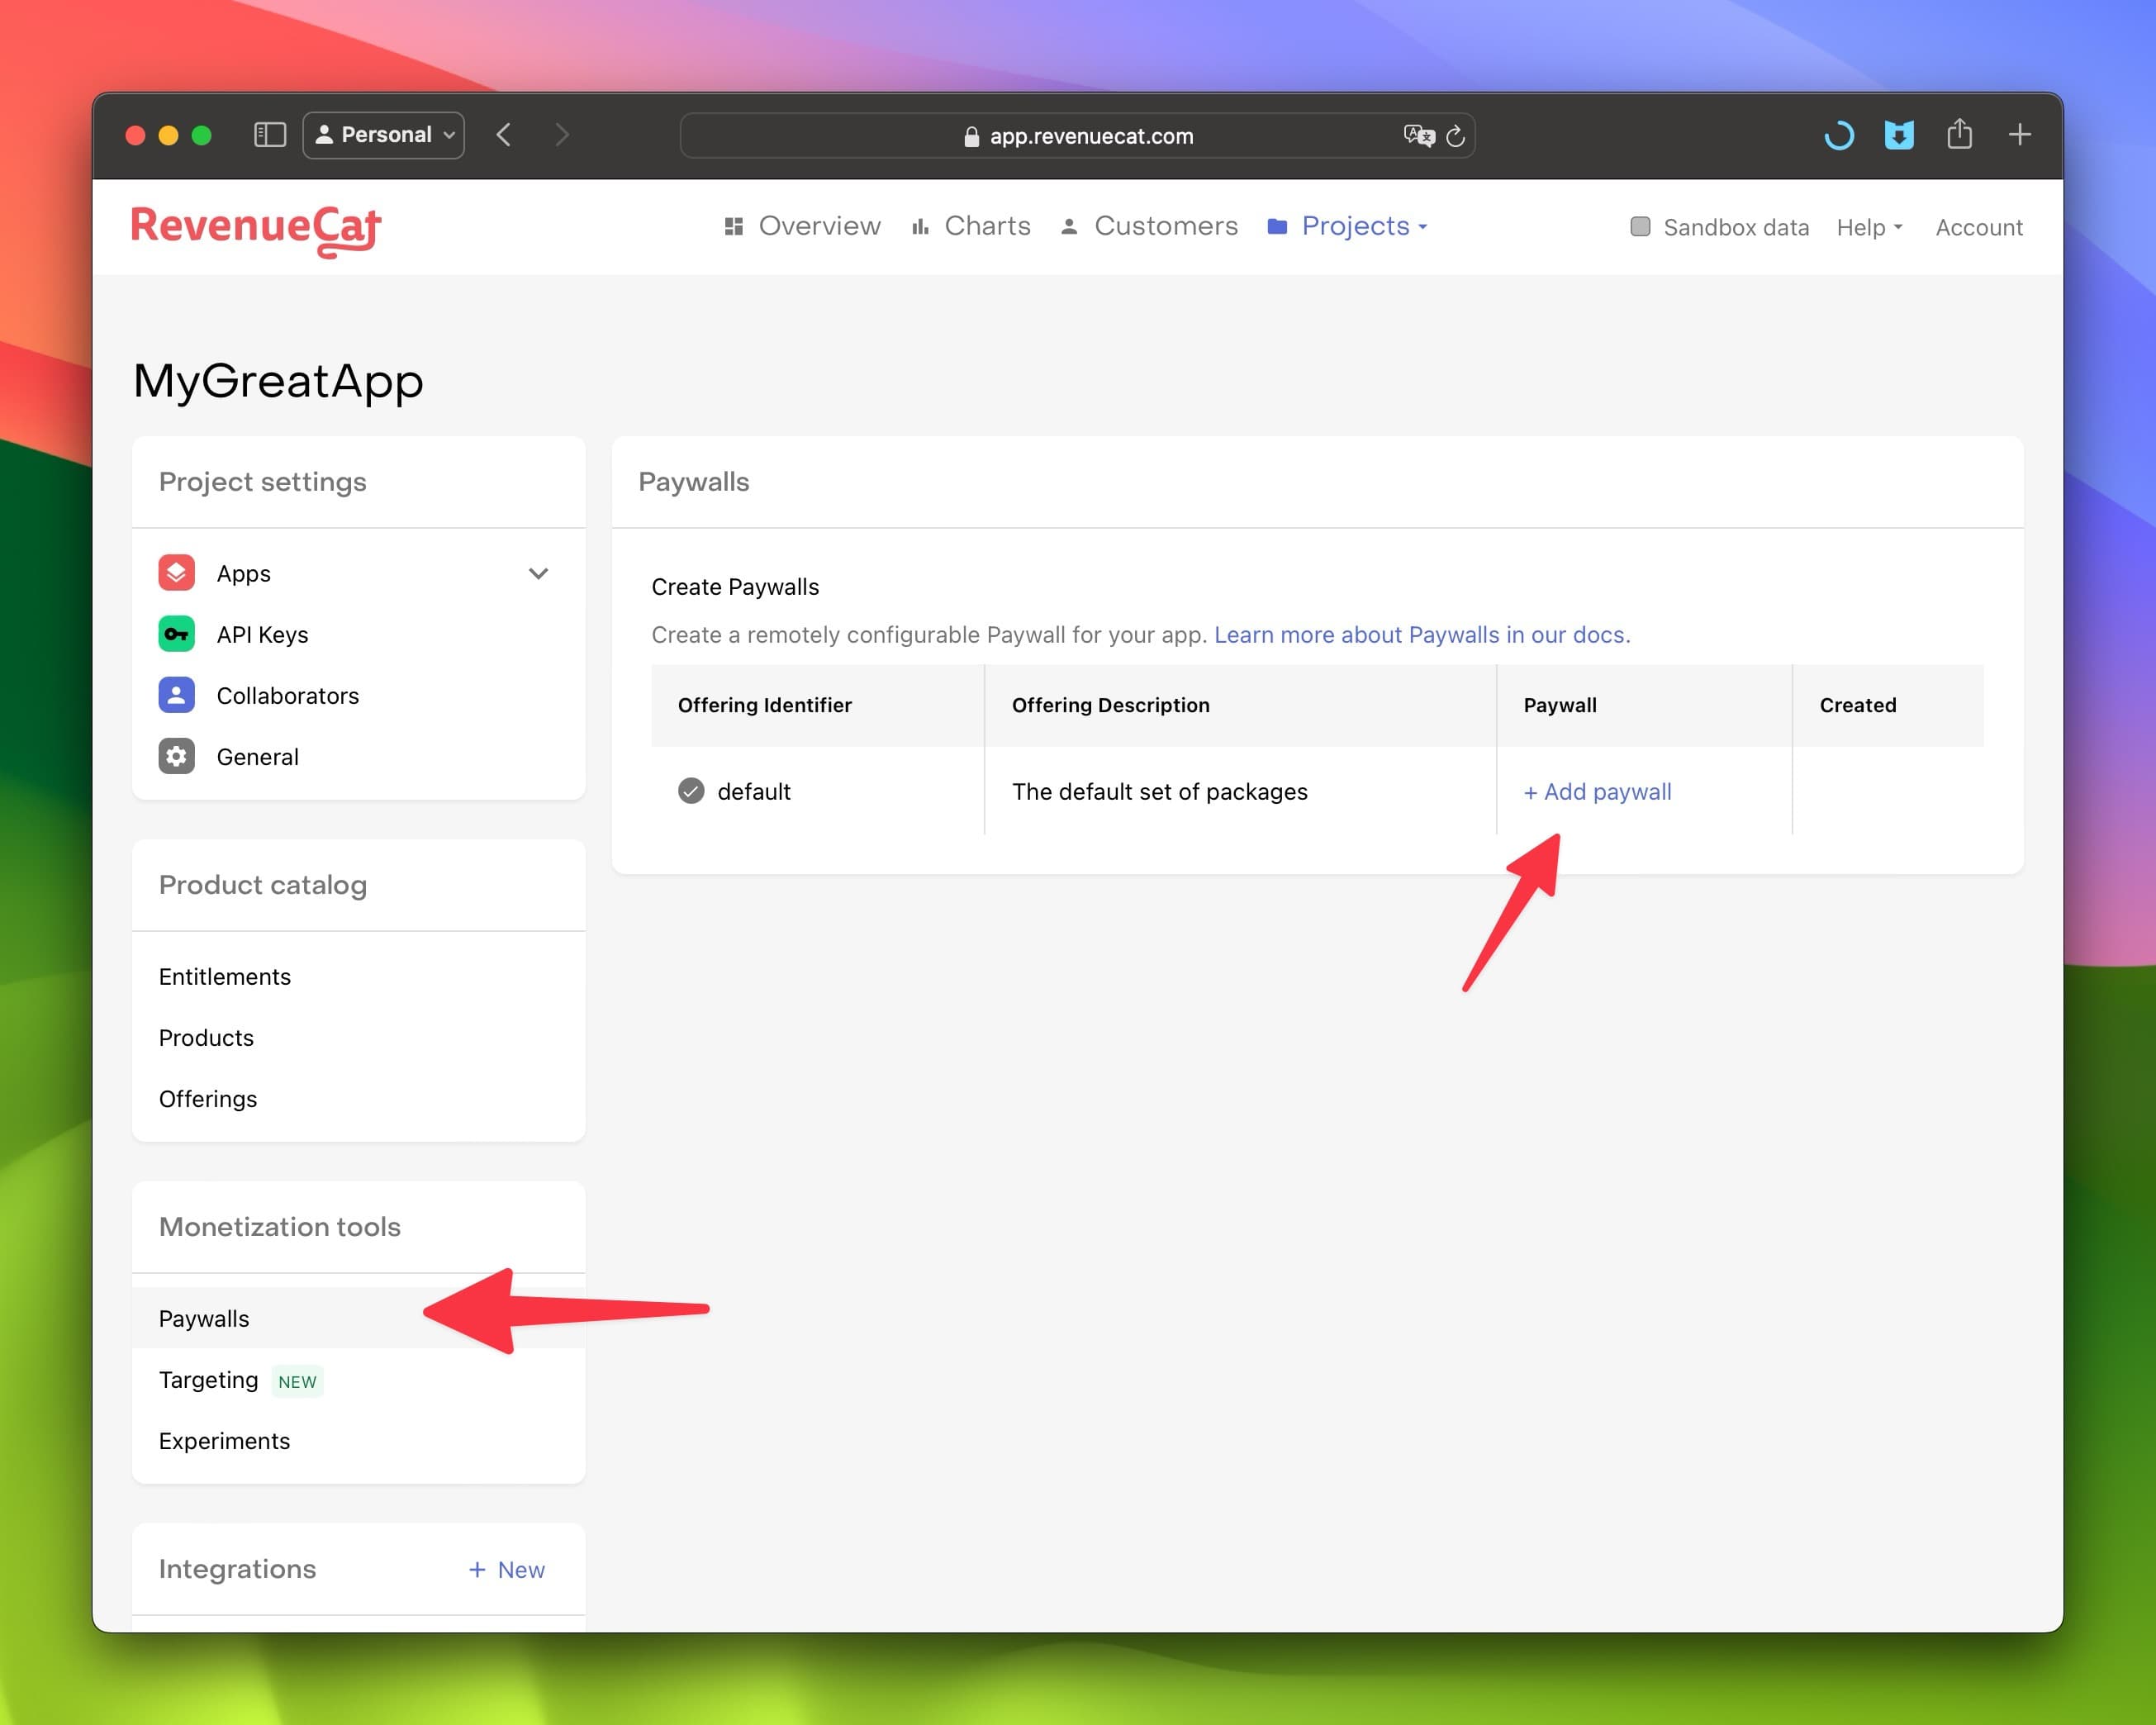Click the Create Paywalls heading
The image size is (2156, 1725).
[x=735, y=586]
